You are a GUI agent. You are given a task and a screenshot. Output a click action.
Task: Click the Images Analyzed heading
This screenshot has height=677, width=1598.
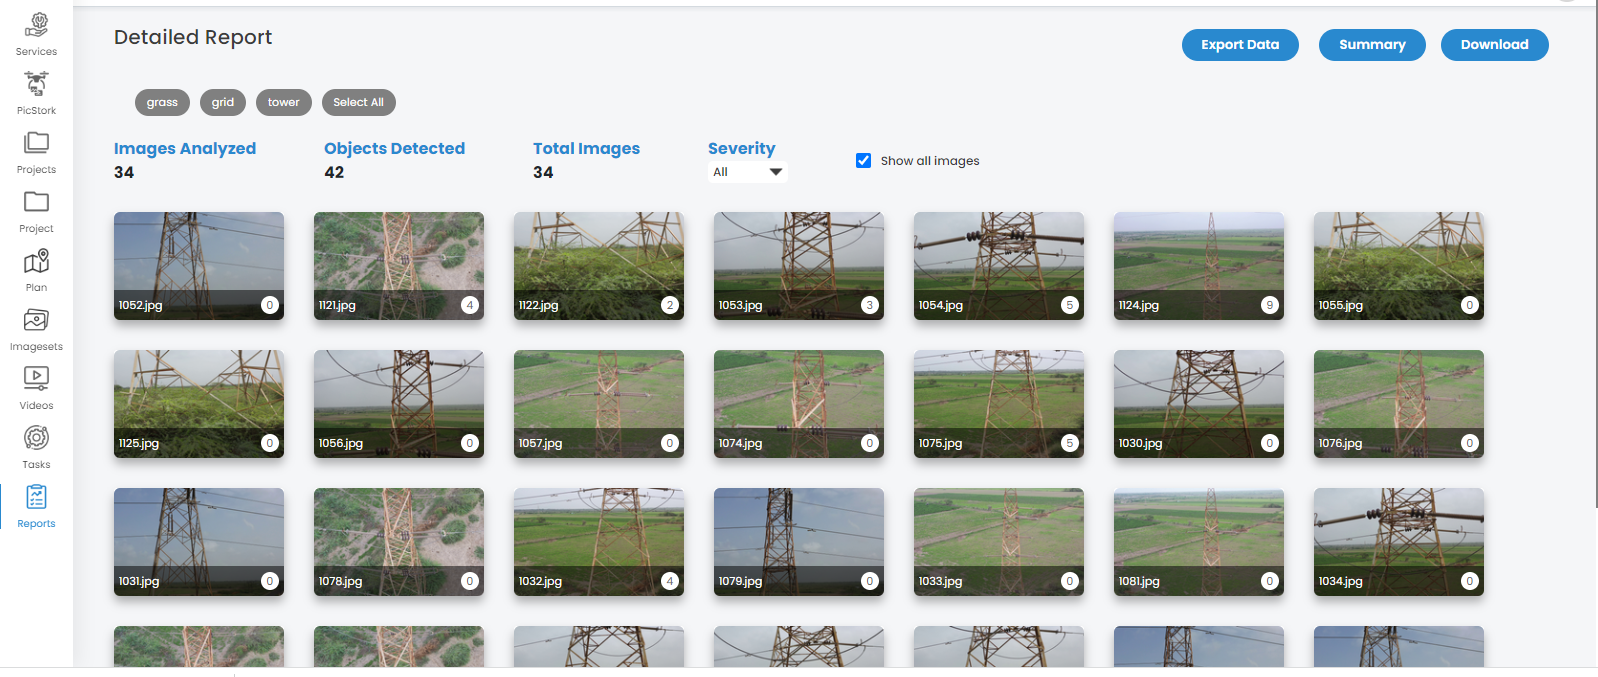[185, 148]
